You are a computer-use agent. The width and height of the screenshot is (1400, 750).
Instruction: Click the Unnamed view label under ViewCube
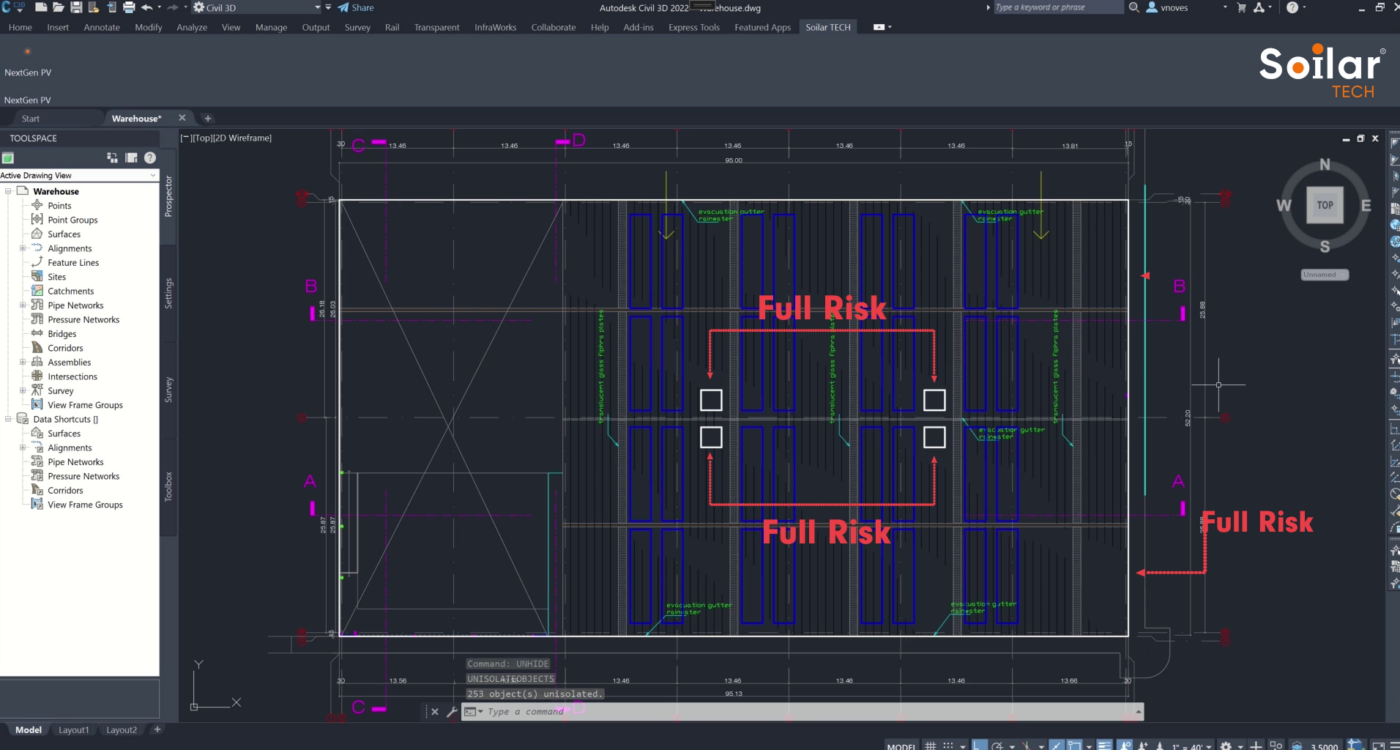1325,274
